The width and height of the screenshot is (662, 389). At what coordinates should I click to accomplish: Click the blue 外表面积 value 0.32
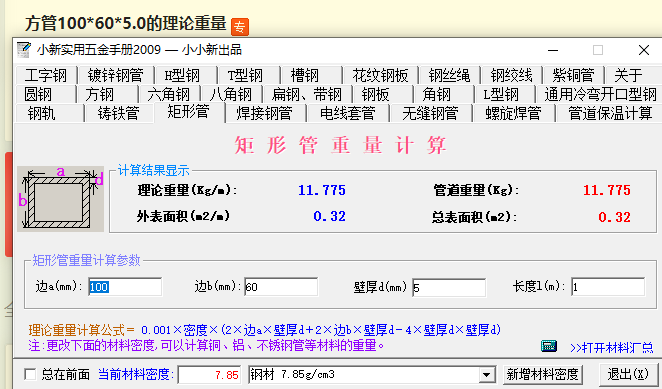coord(329,216)
